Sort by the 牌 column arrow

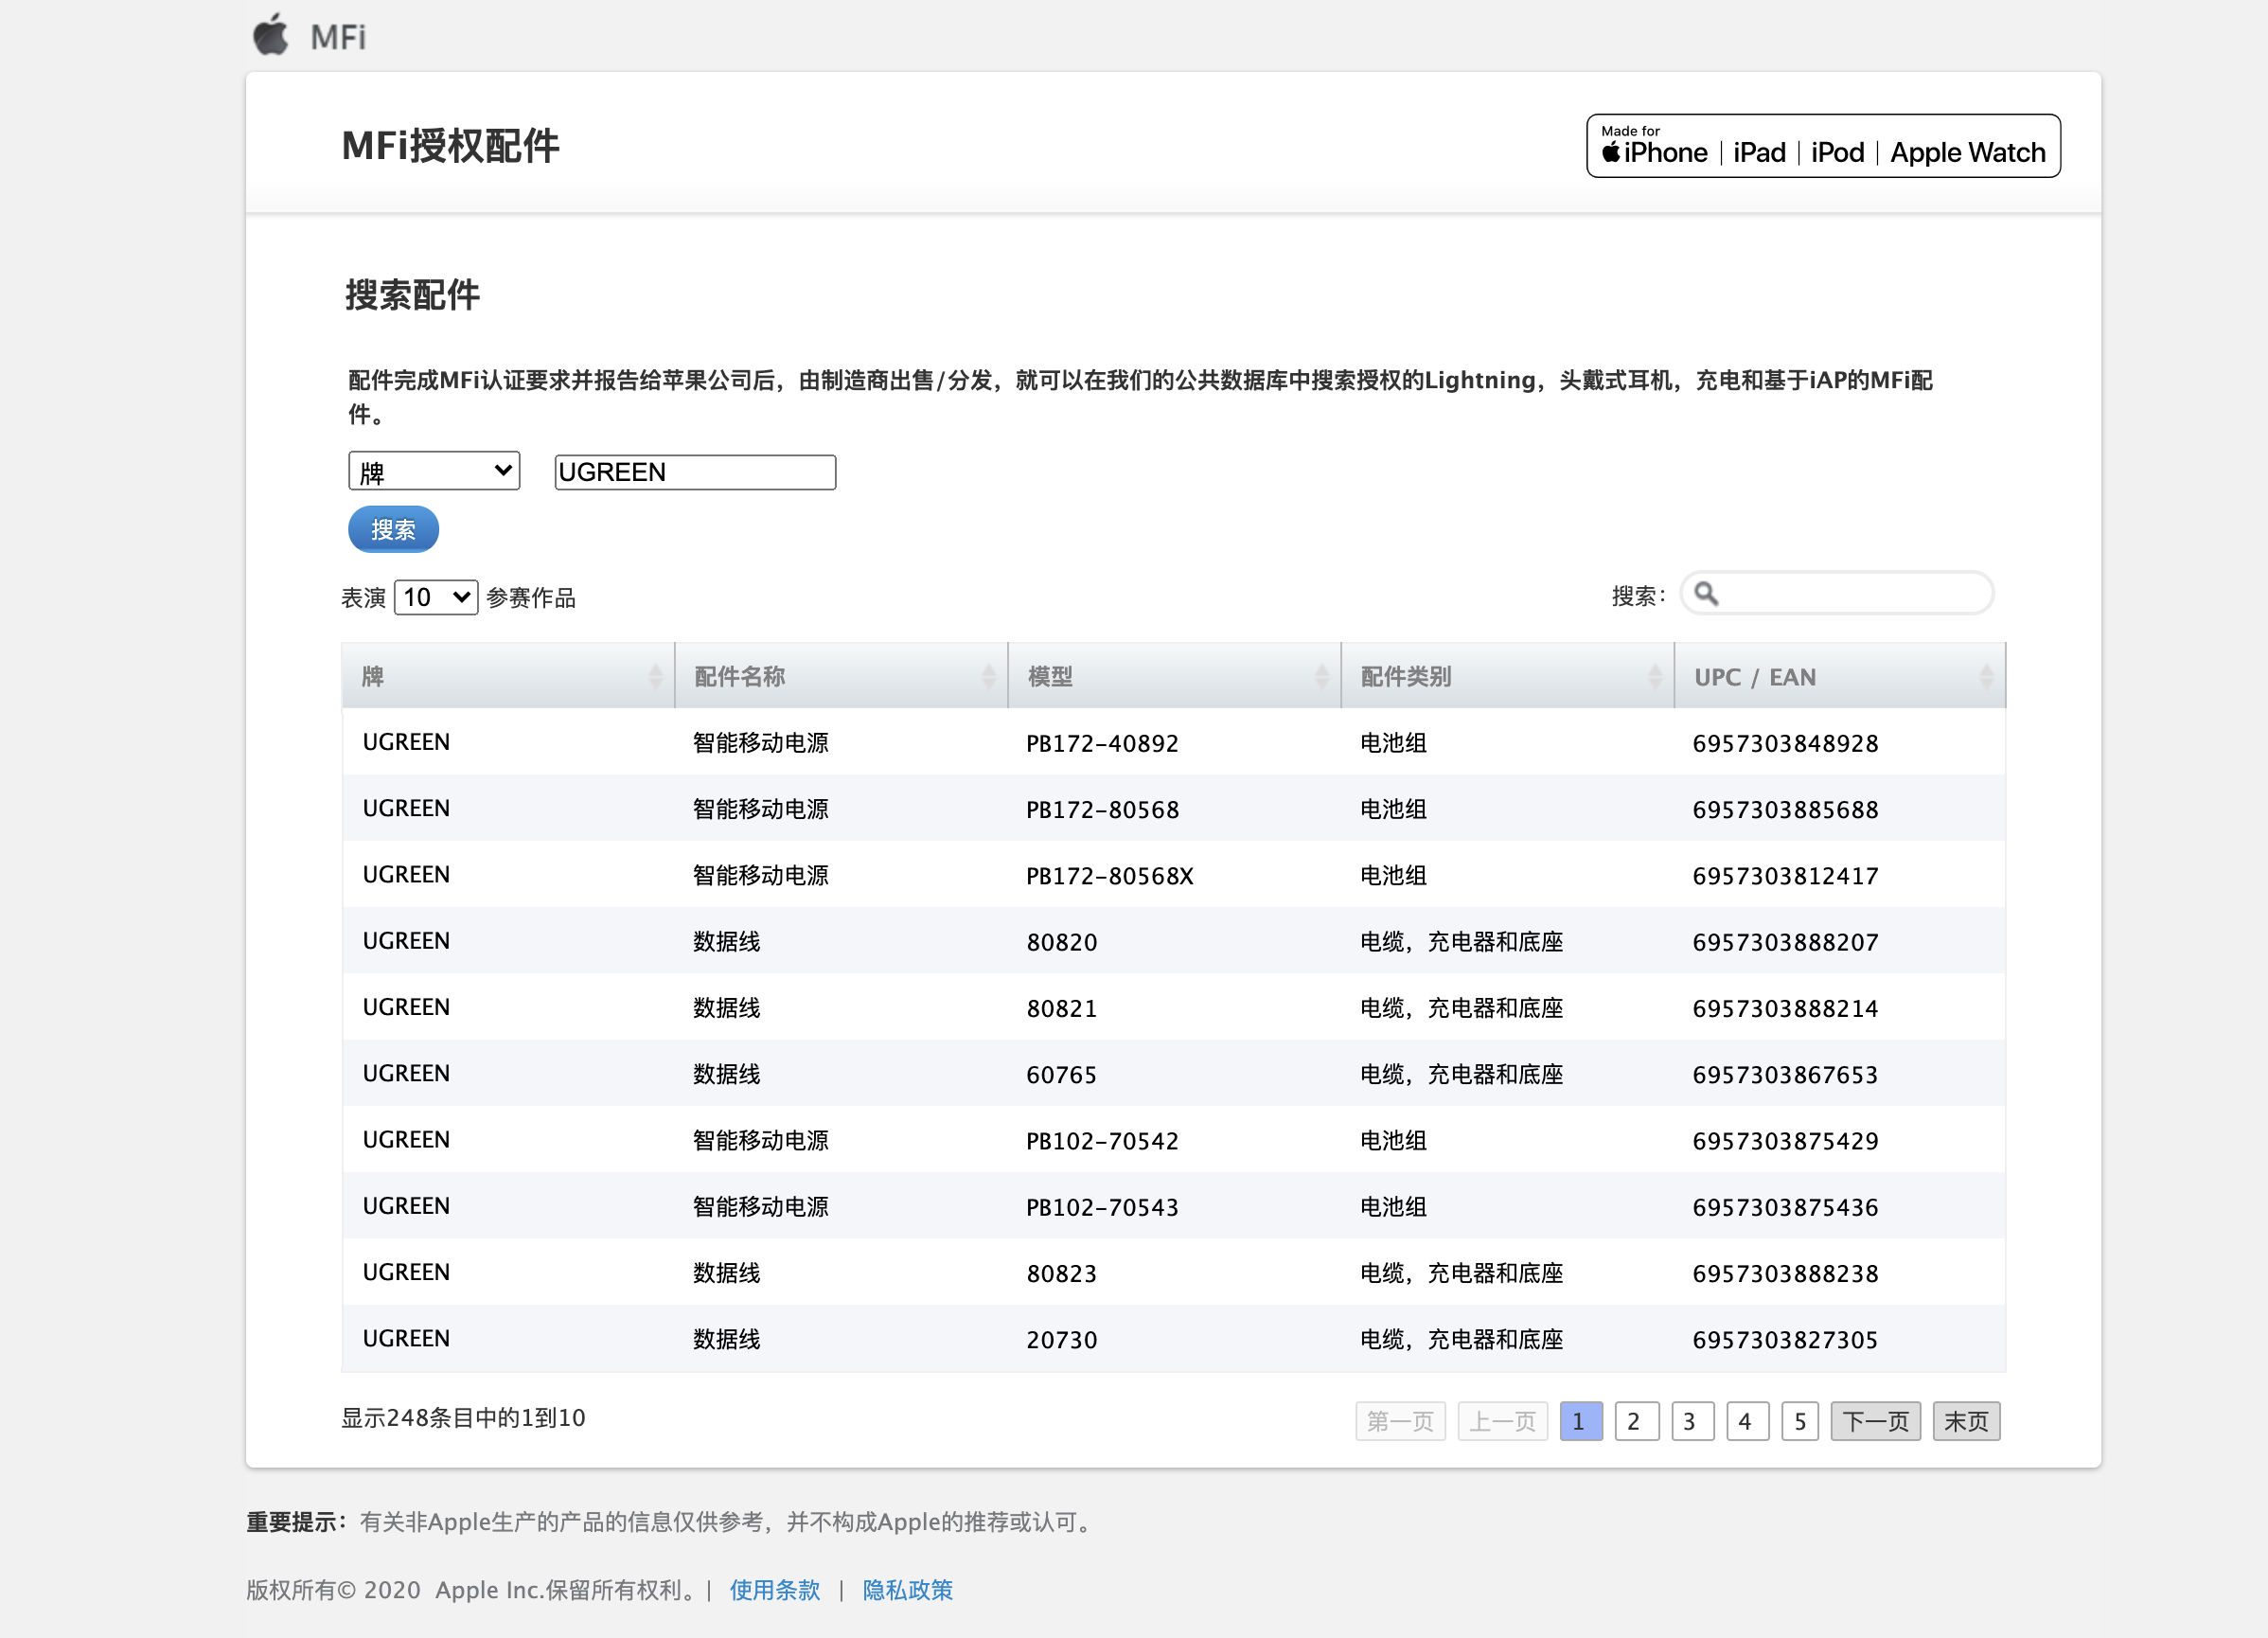[656, 675]
